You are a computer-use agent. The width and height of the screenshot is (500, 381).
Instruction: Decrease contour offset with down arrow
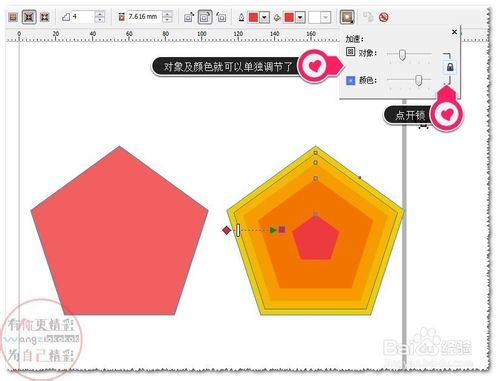(167, 20)
